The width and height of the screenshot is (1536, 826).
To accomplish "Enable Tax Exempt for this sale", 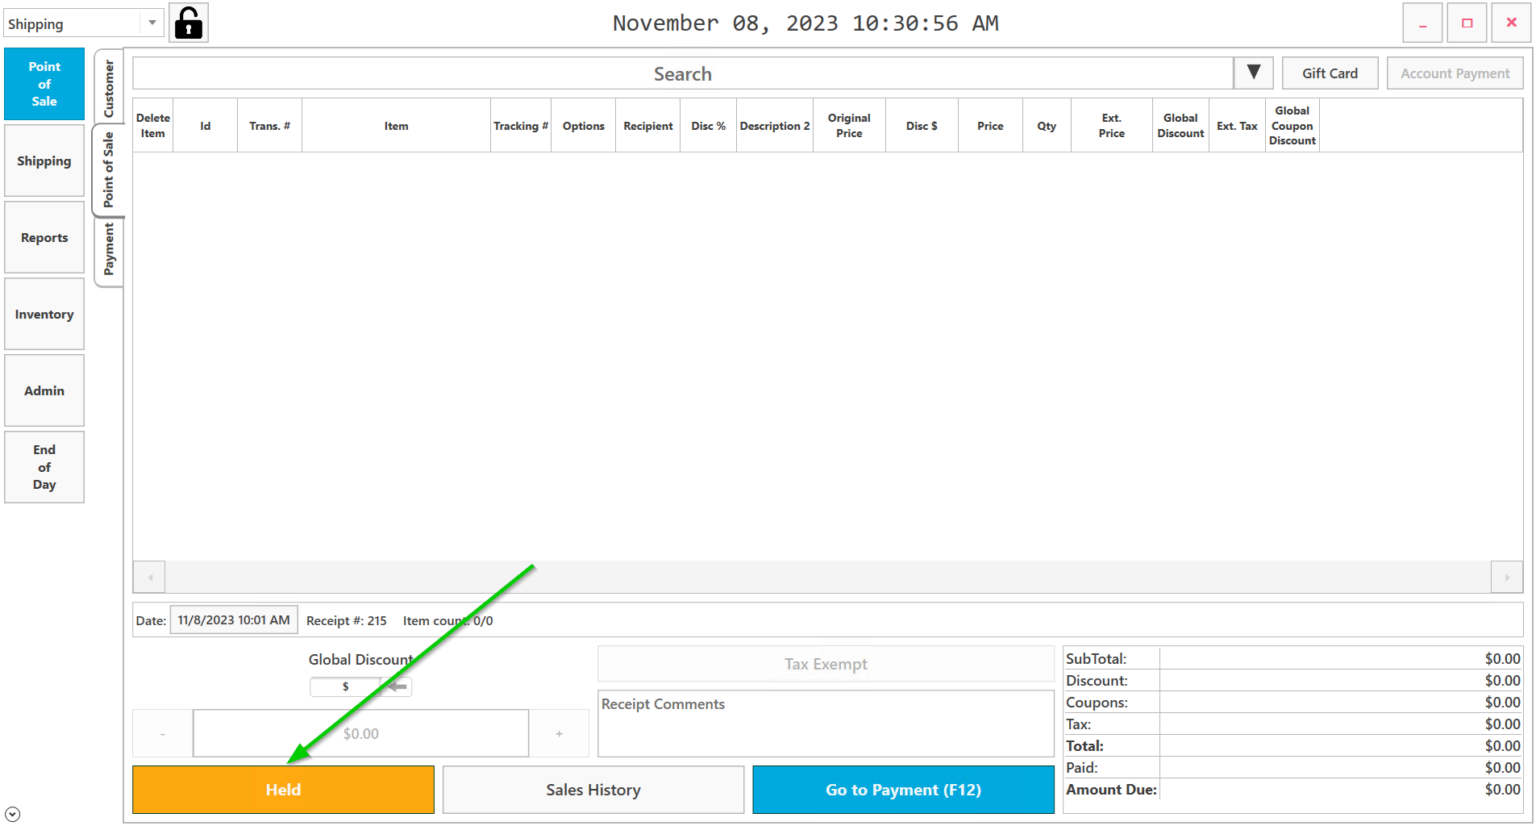I will coord(825,663).
